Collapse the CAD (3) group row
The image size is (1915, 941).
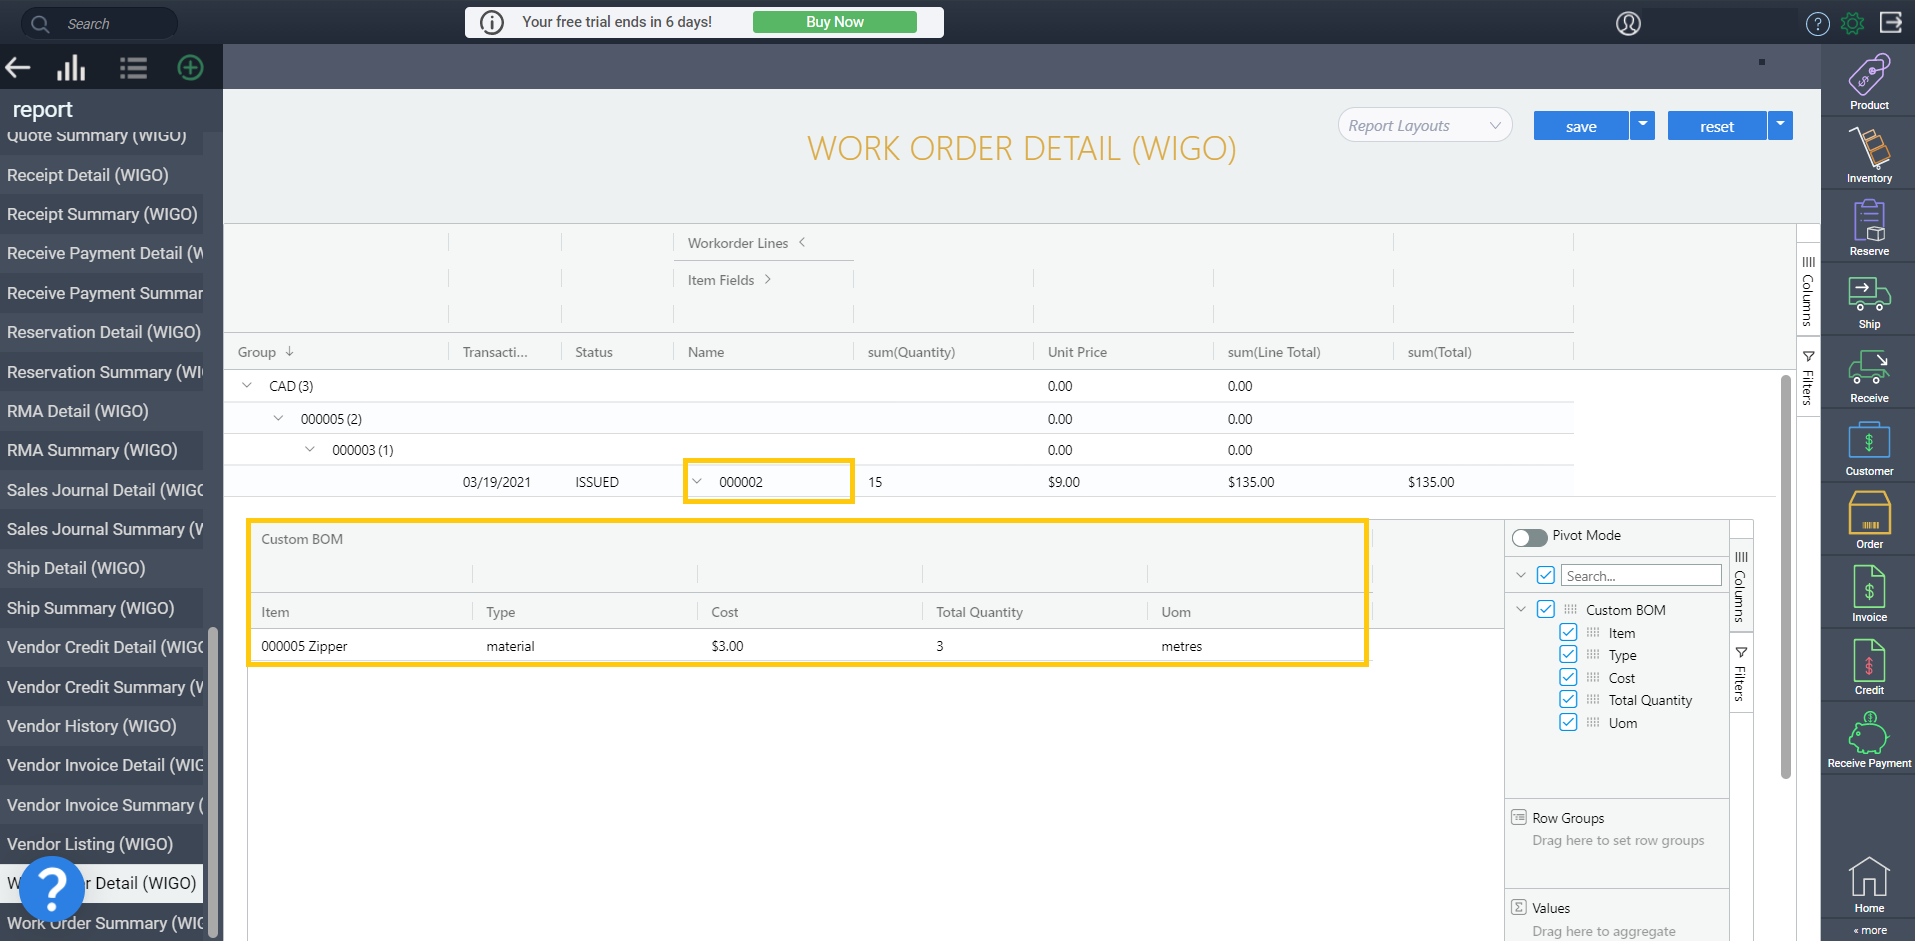[247, 385]
